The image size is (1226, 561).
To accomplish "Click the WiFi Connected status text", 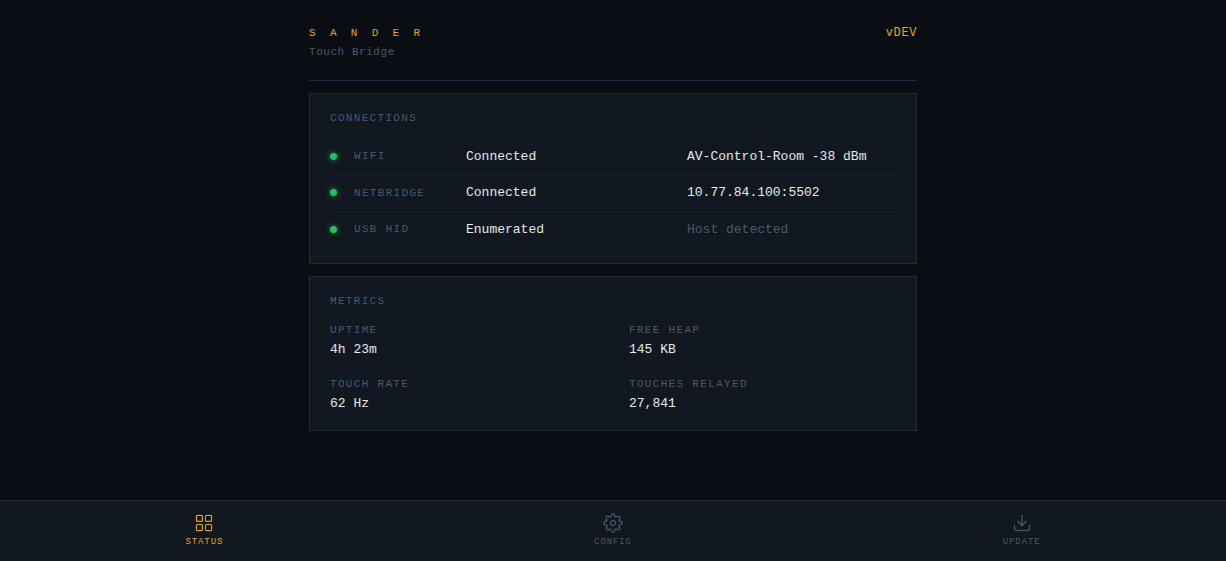I will (x=501, y=156).
